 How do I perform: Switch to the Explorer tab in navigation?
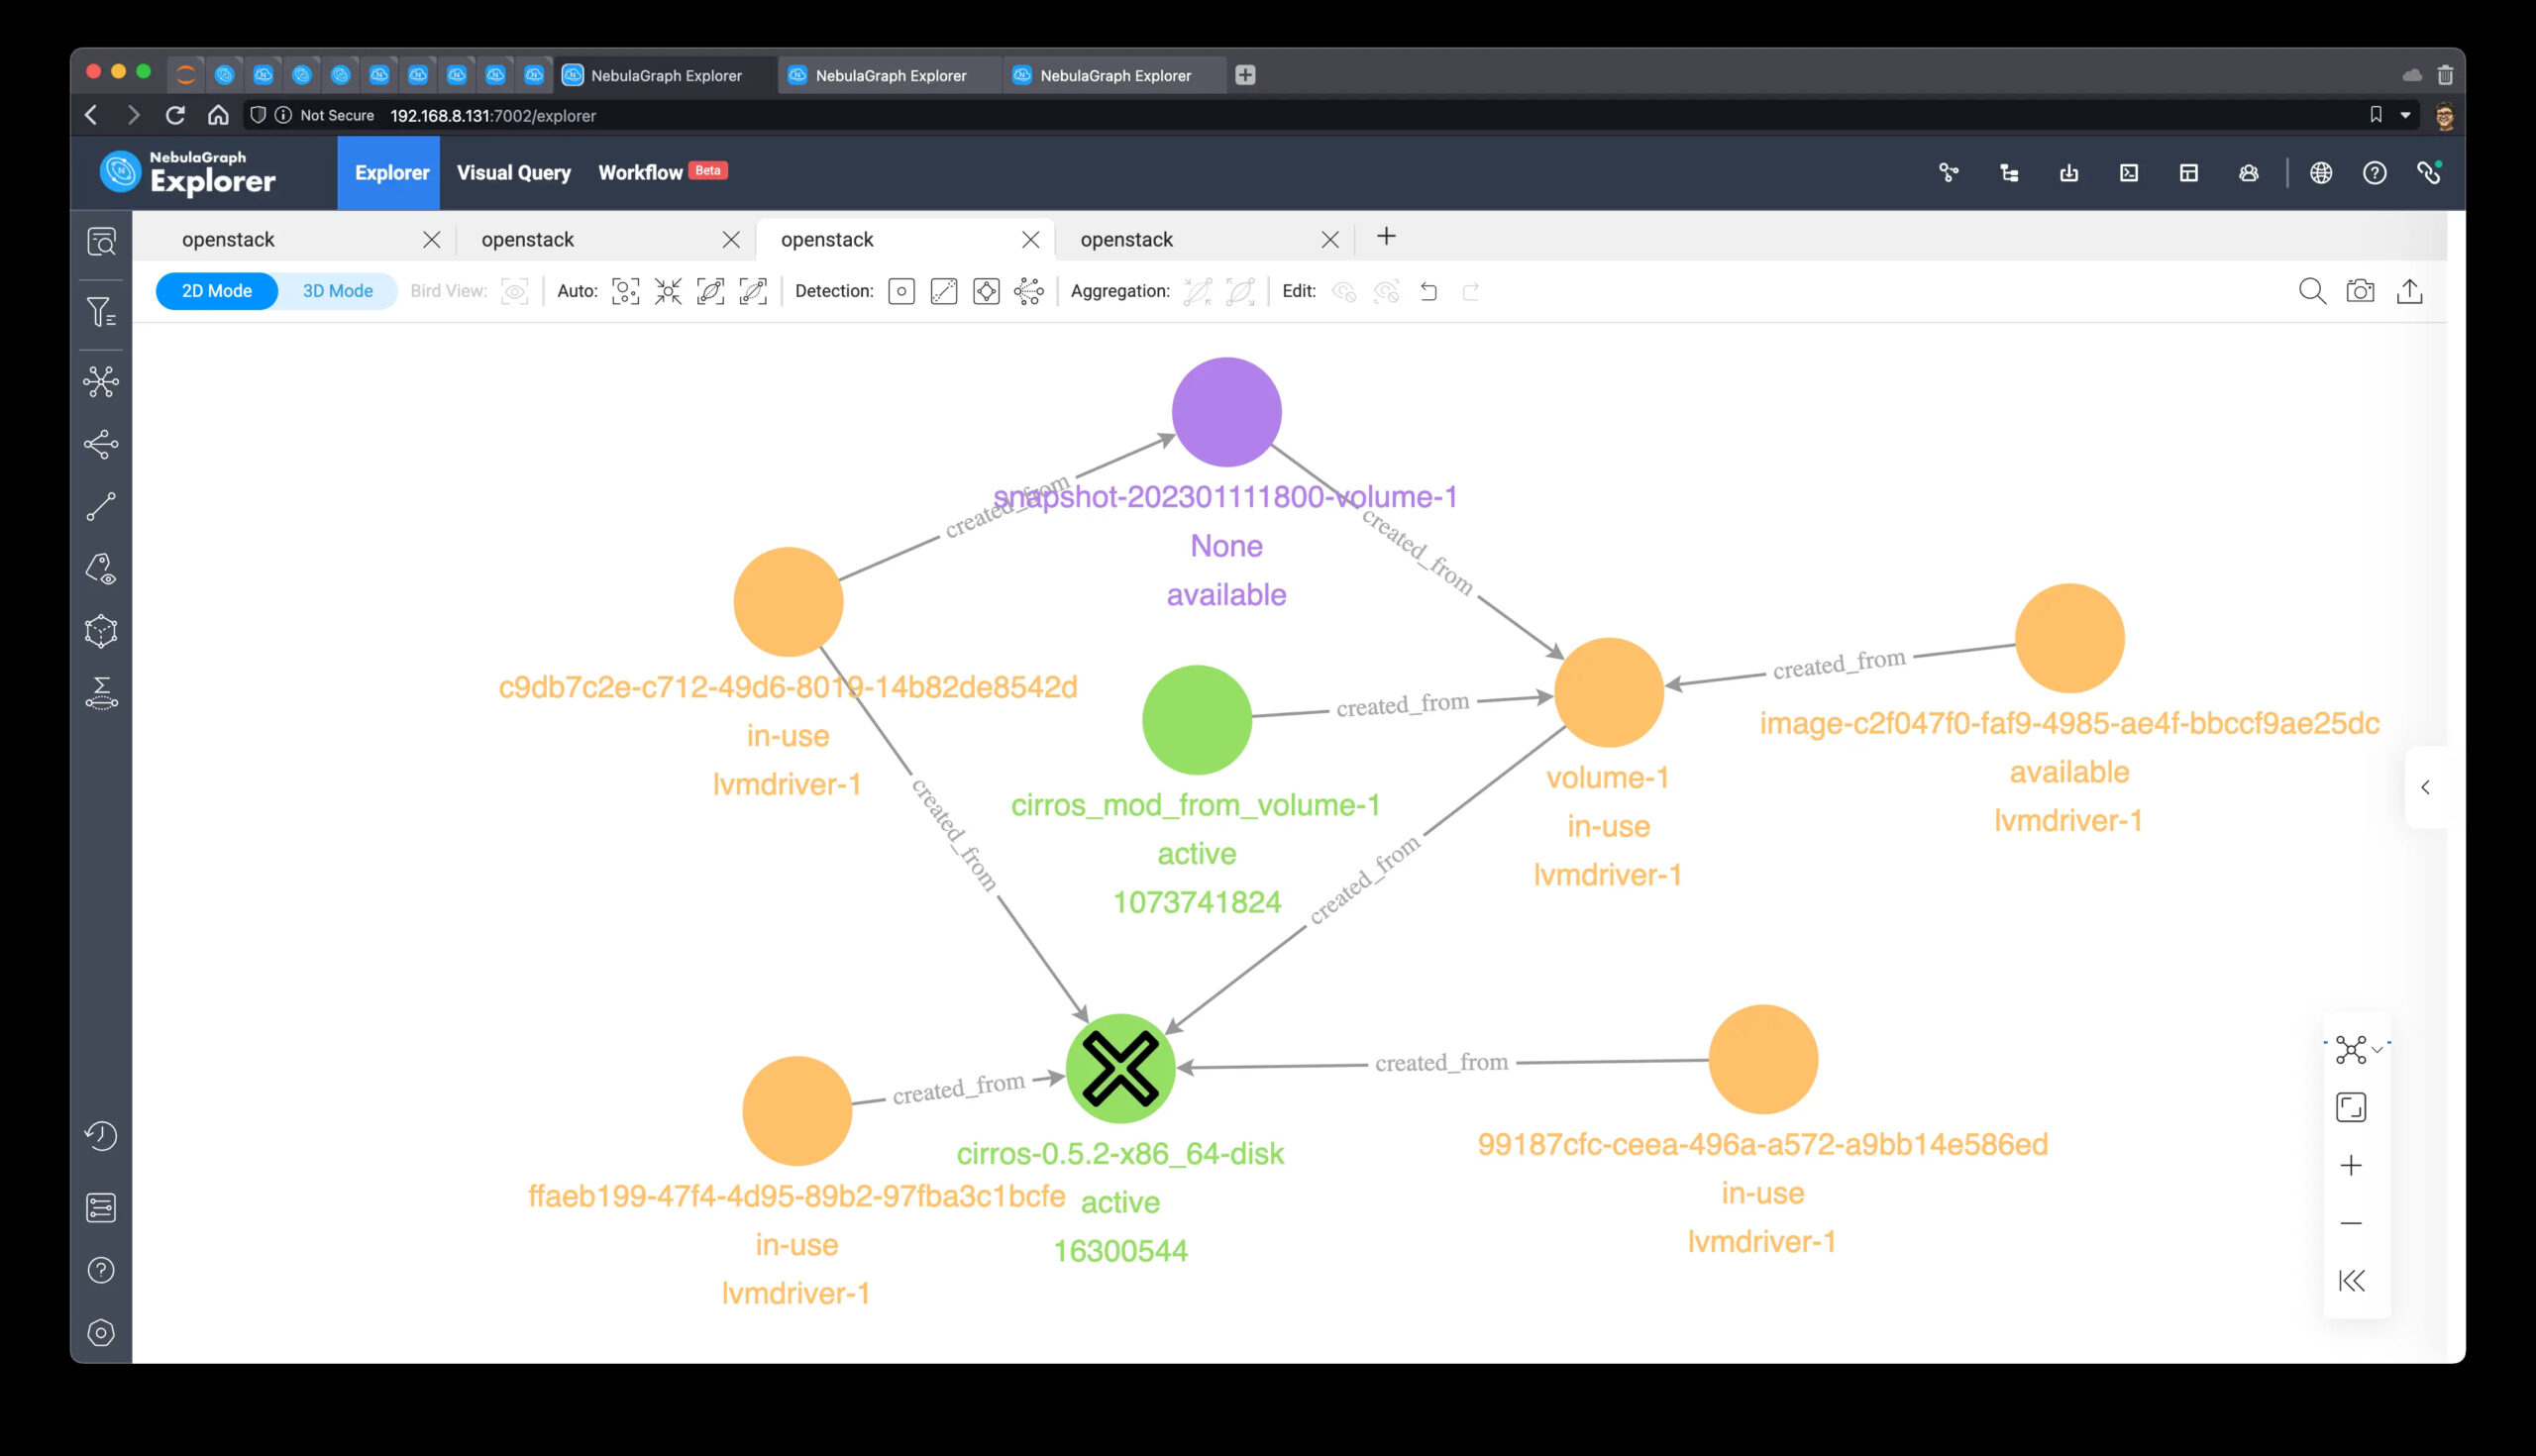click(x=392, y=172)
